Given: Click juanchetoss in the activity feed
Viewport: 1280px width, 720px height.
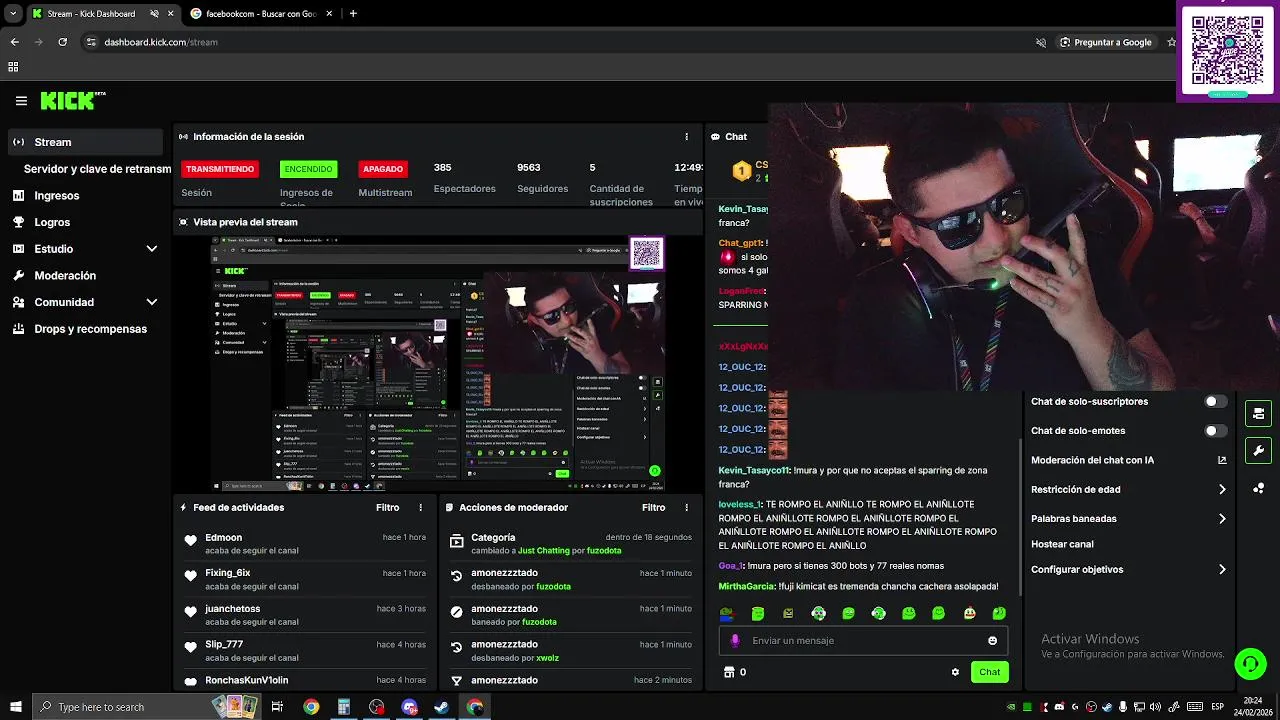Looking at the screenshot, I should (232, 609).
